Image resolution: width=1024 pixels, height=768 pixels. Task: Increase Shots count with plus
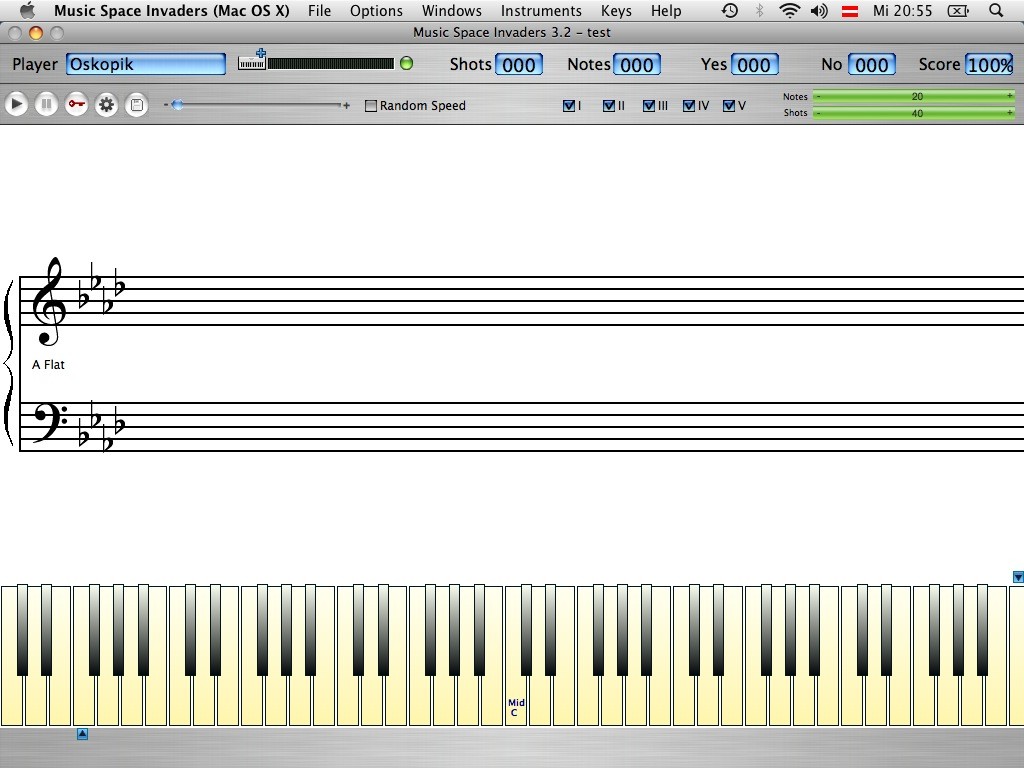(1010, 112)
